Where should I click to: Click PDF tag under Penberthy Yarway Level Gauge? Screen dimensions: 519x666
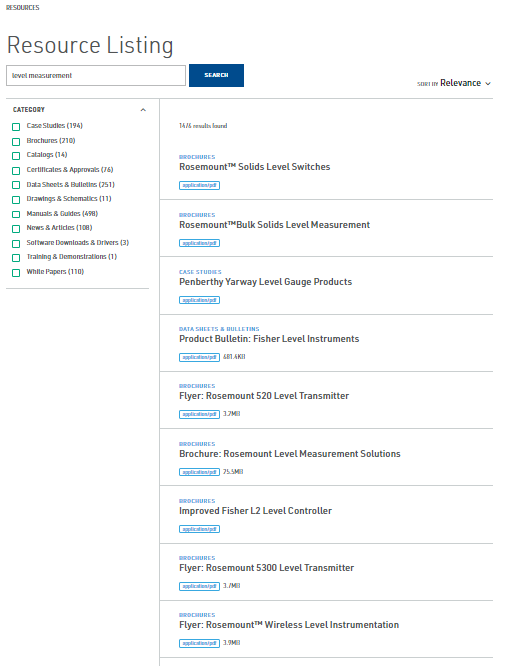tap(199, 300)
